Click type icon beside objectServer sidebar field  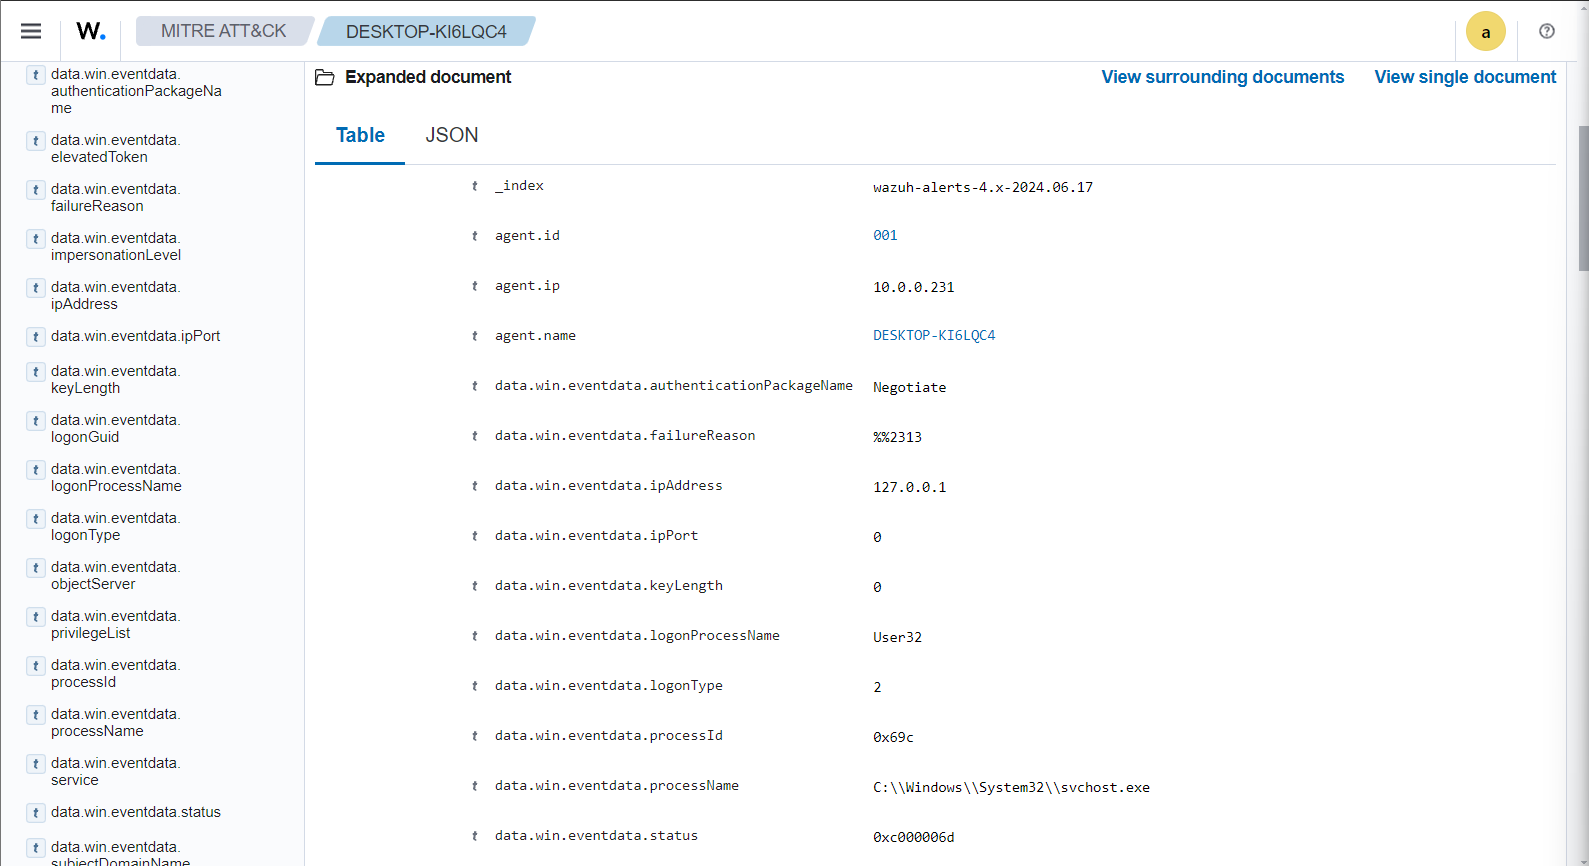pos(36,568)
